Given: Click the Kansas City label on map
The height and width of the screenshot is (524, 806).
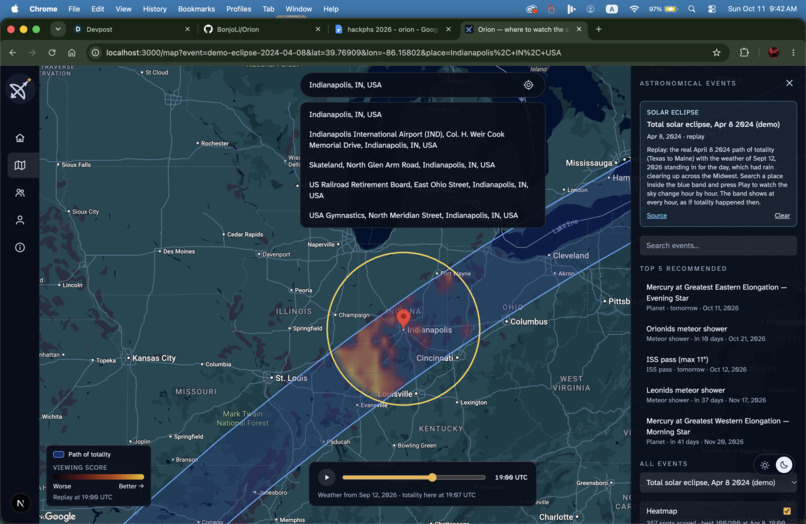Looking at the screenshot, I should (154, 358).
